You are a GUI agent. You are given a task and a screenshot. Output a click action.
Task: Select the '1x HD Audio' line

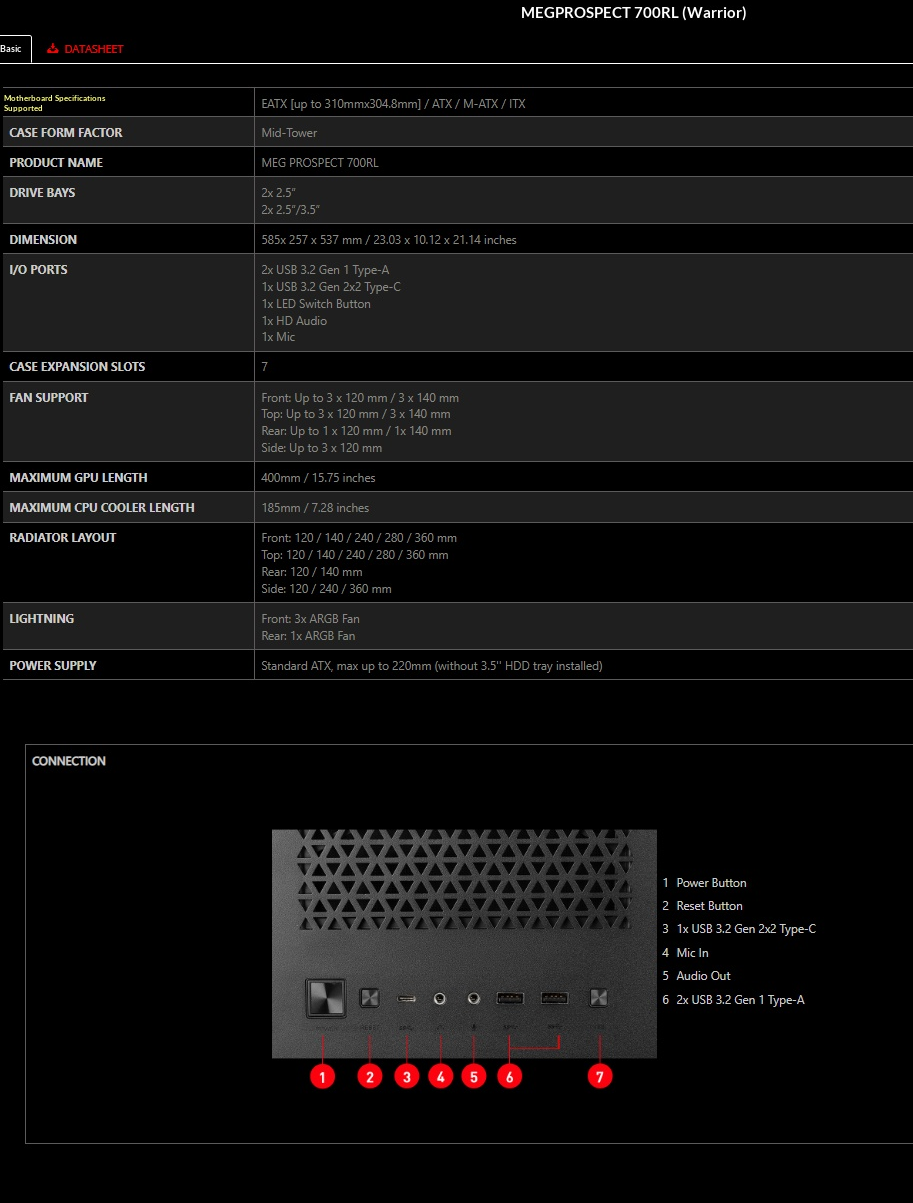(294, 321)
